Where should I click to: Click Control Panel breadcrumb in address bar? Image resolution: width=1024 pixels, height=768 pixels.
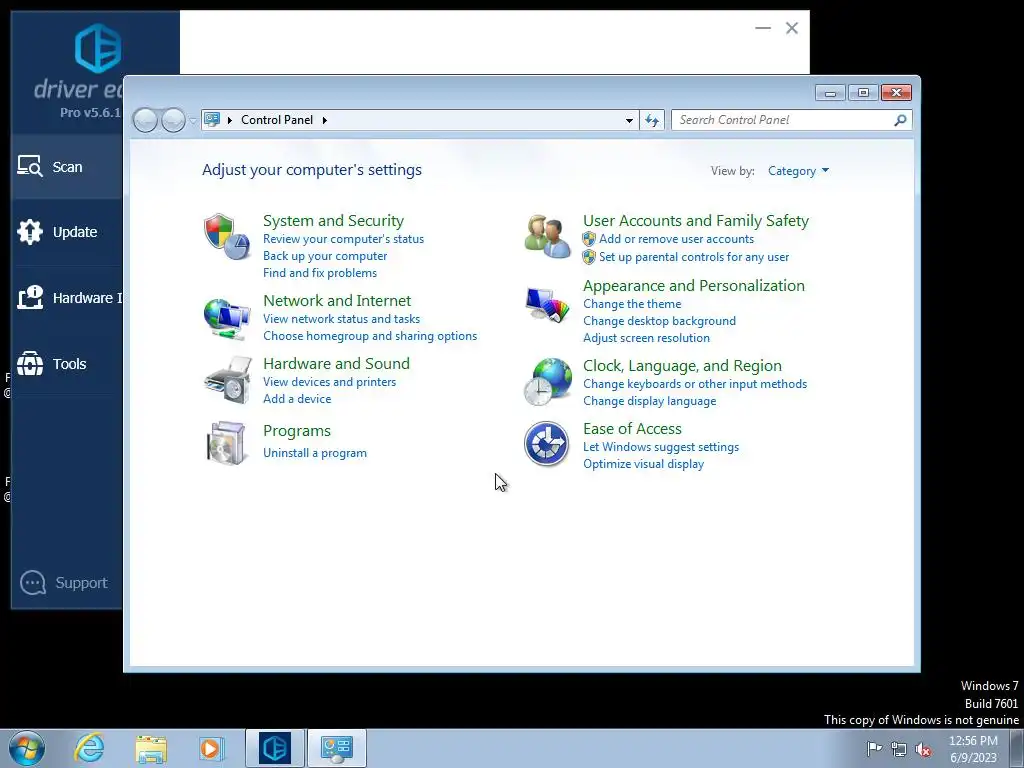click(277, 120)
